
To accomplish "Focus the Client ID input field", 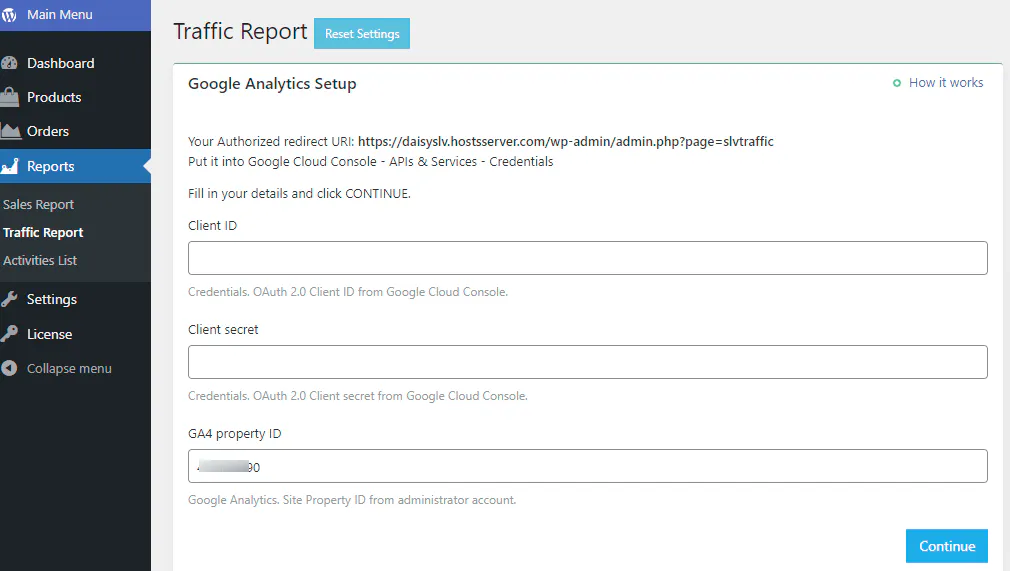I will (587, 258).
